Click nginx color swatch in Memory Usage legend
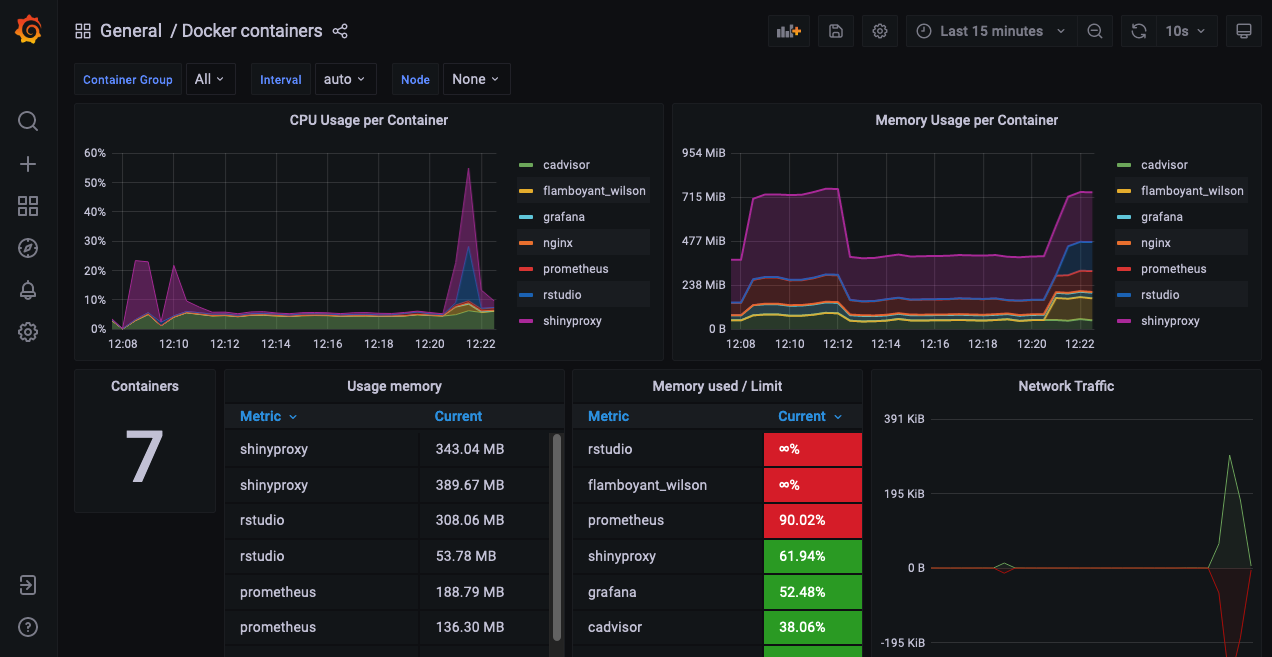1272x657 pixels. point(1124,243)
